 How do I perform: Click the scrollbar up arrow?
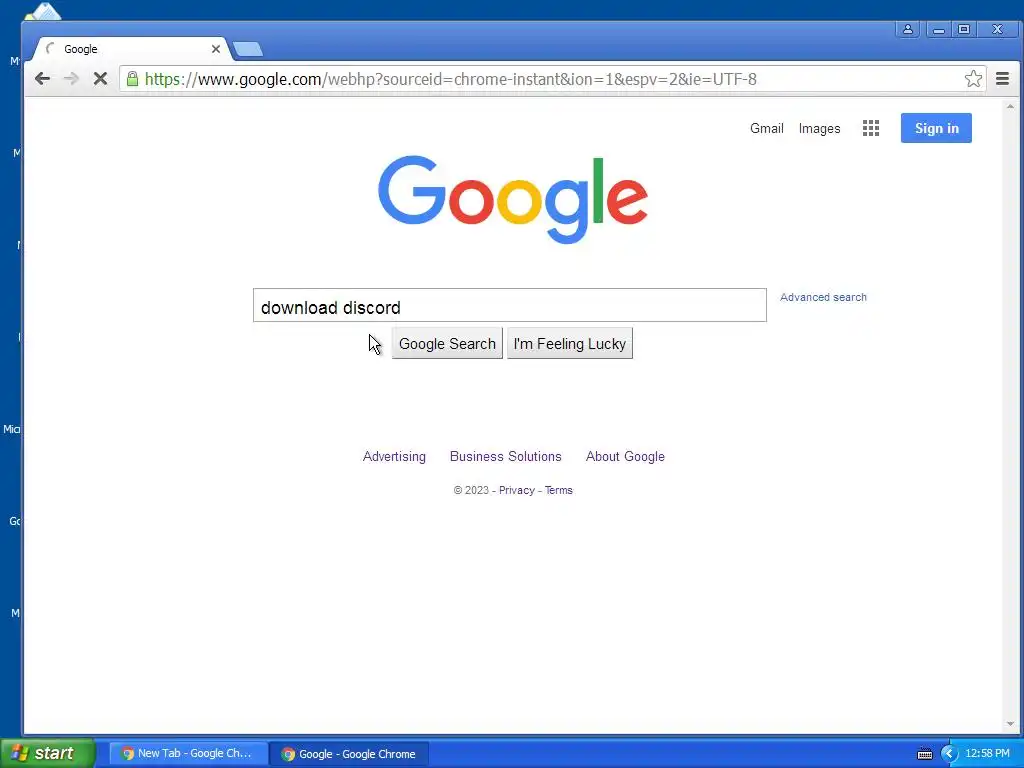(1010, 106)
